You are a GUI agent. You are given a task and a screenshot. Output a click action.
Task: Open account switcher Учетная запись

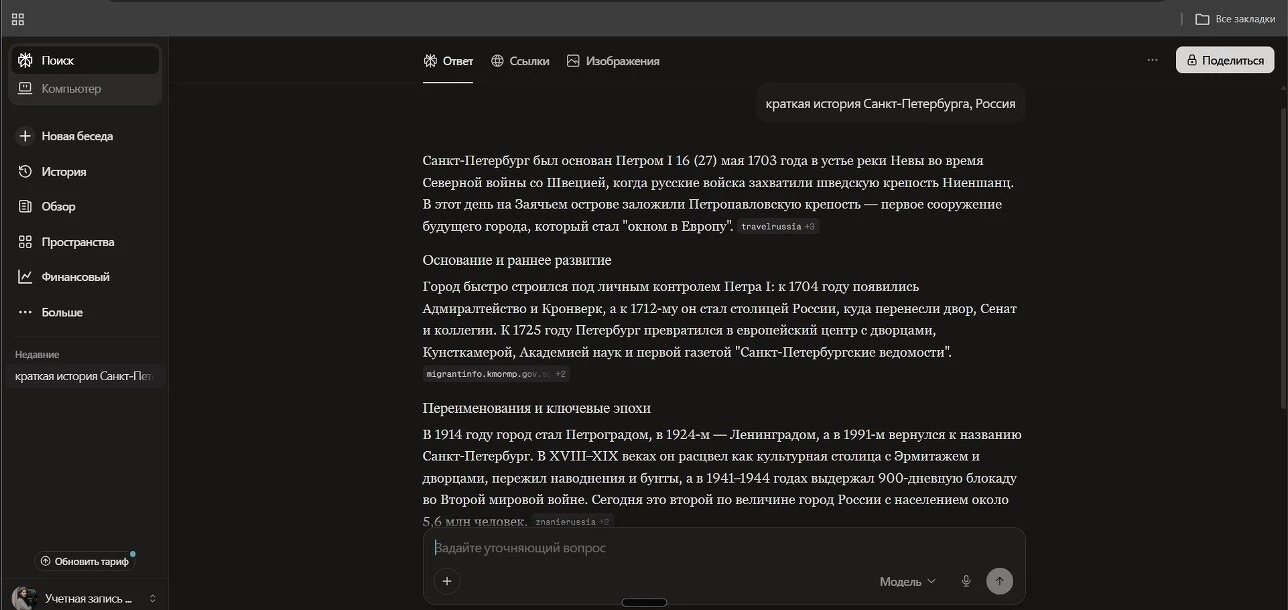tap(85, 598)
